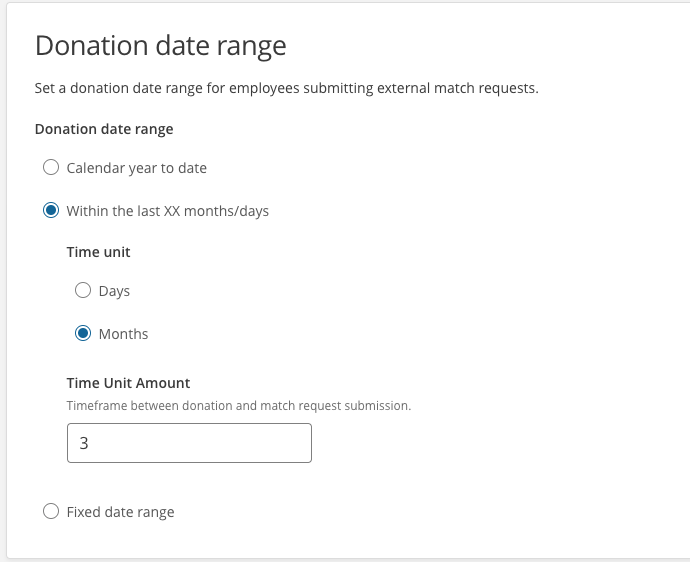
Task: Select the Calendar year to date radio button
Action: (51, 167)
